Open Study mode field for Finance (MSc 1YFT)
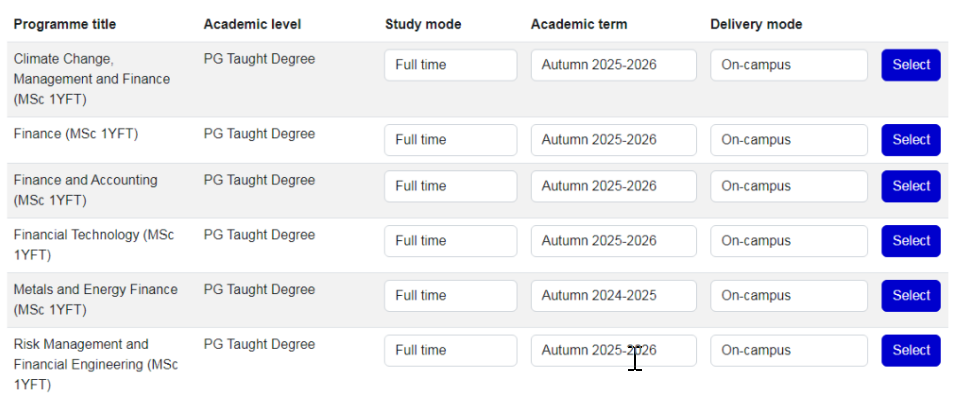The height and width of the screenshot is (394, 953). pyautogui.click(x=450, y=140)
